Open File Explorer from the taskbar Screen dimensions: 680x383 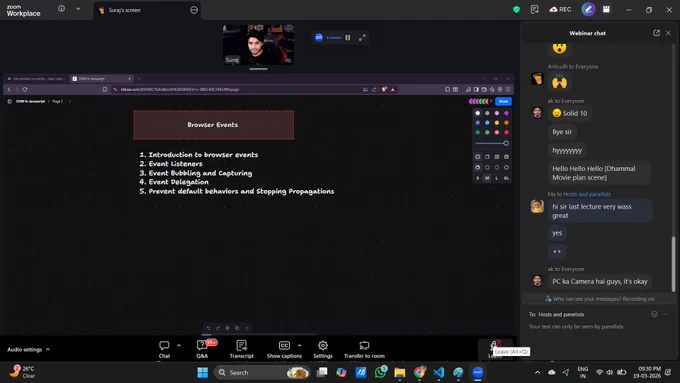pyautogui.click(x=399, y=372)
